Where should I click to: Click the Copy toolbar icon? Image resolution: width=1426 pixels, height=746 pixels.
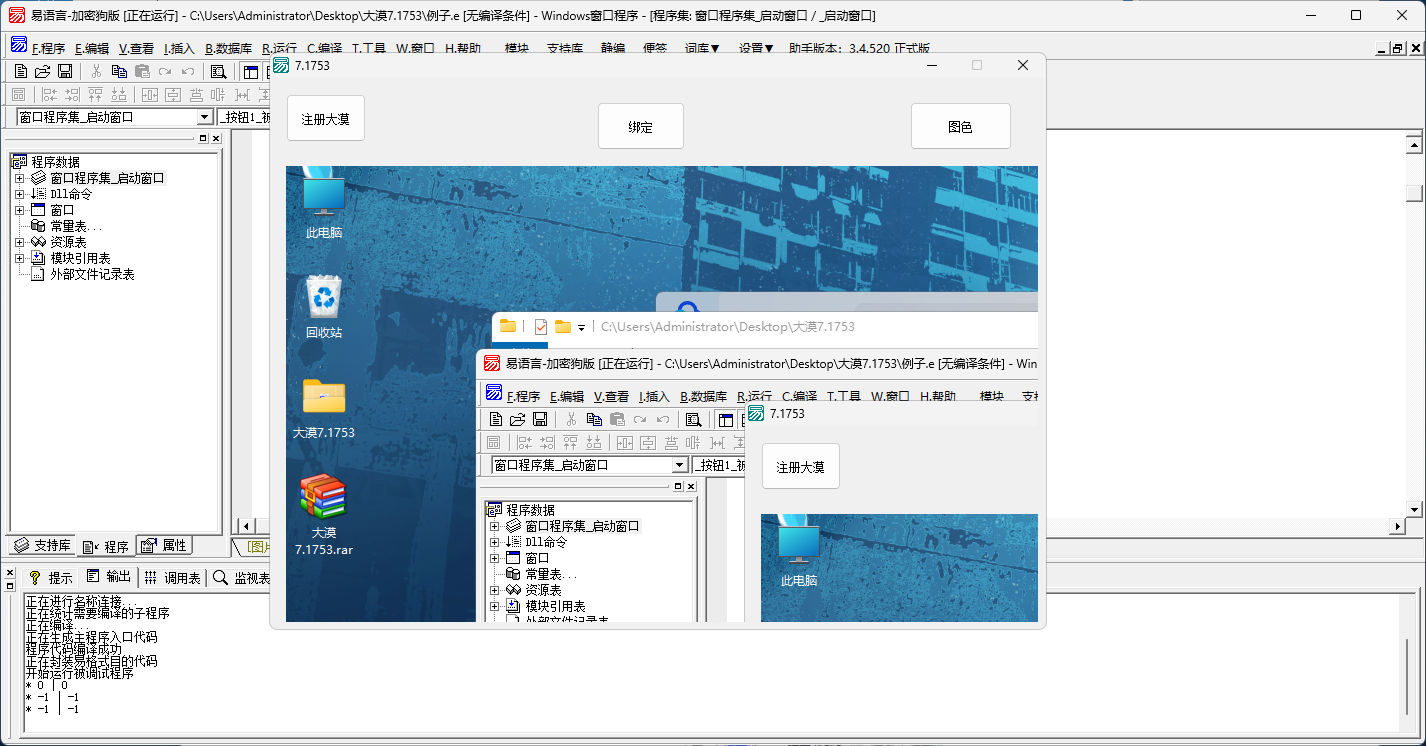119,71
